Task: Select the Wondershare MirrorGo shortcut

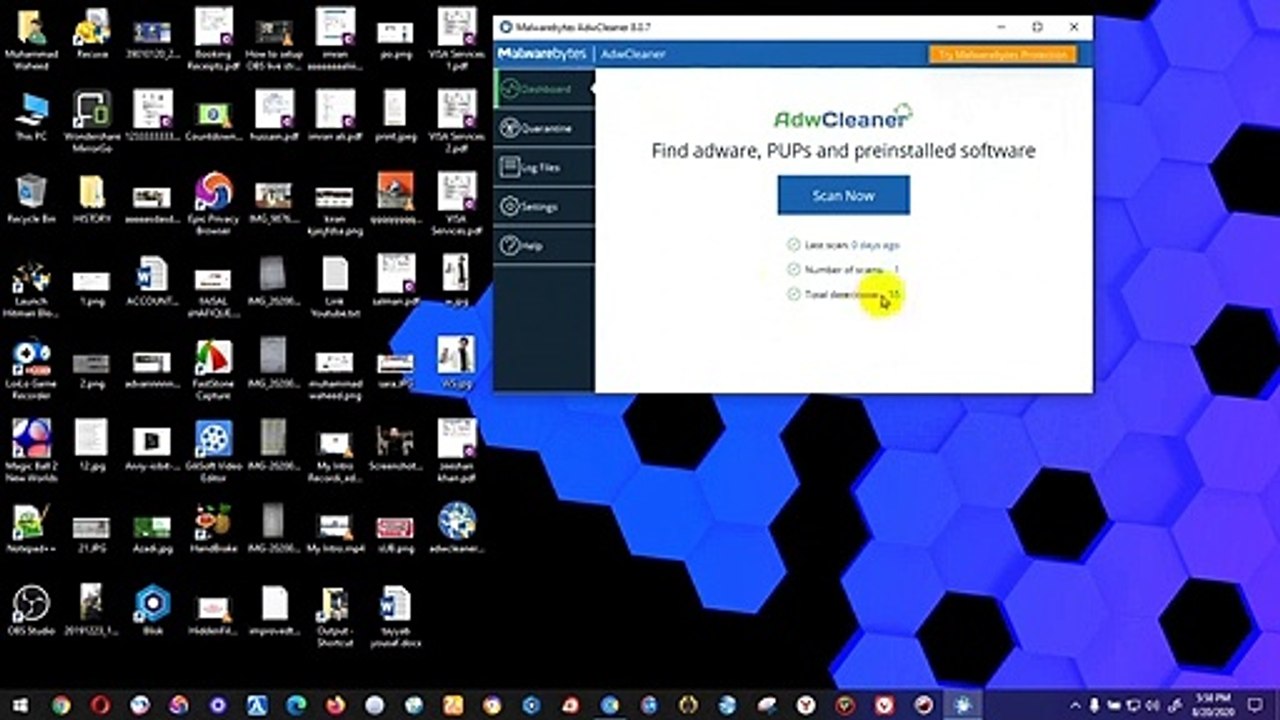Action: 92,120
